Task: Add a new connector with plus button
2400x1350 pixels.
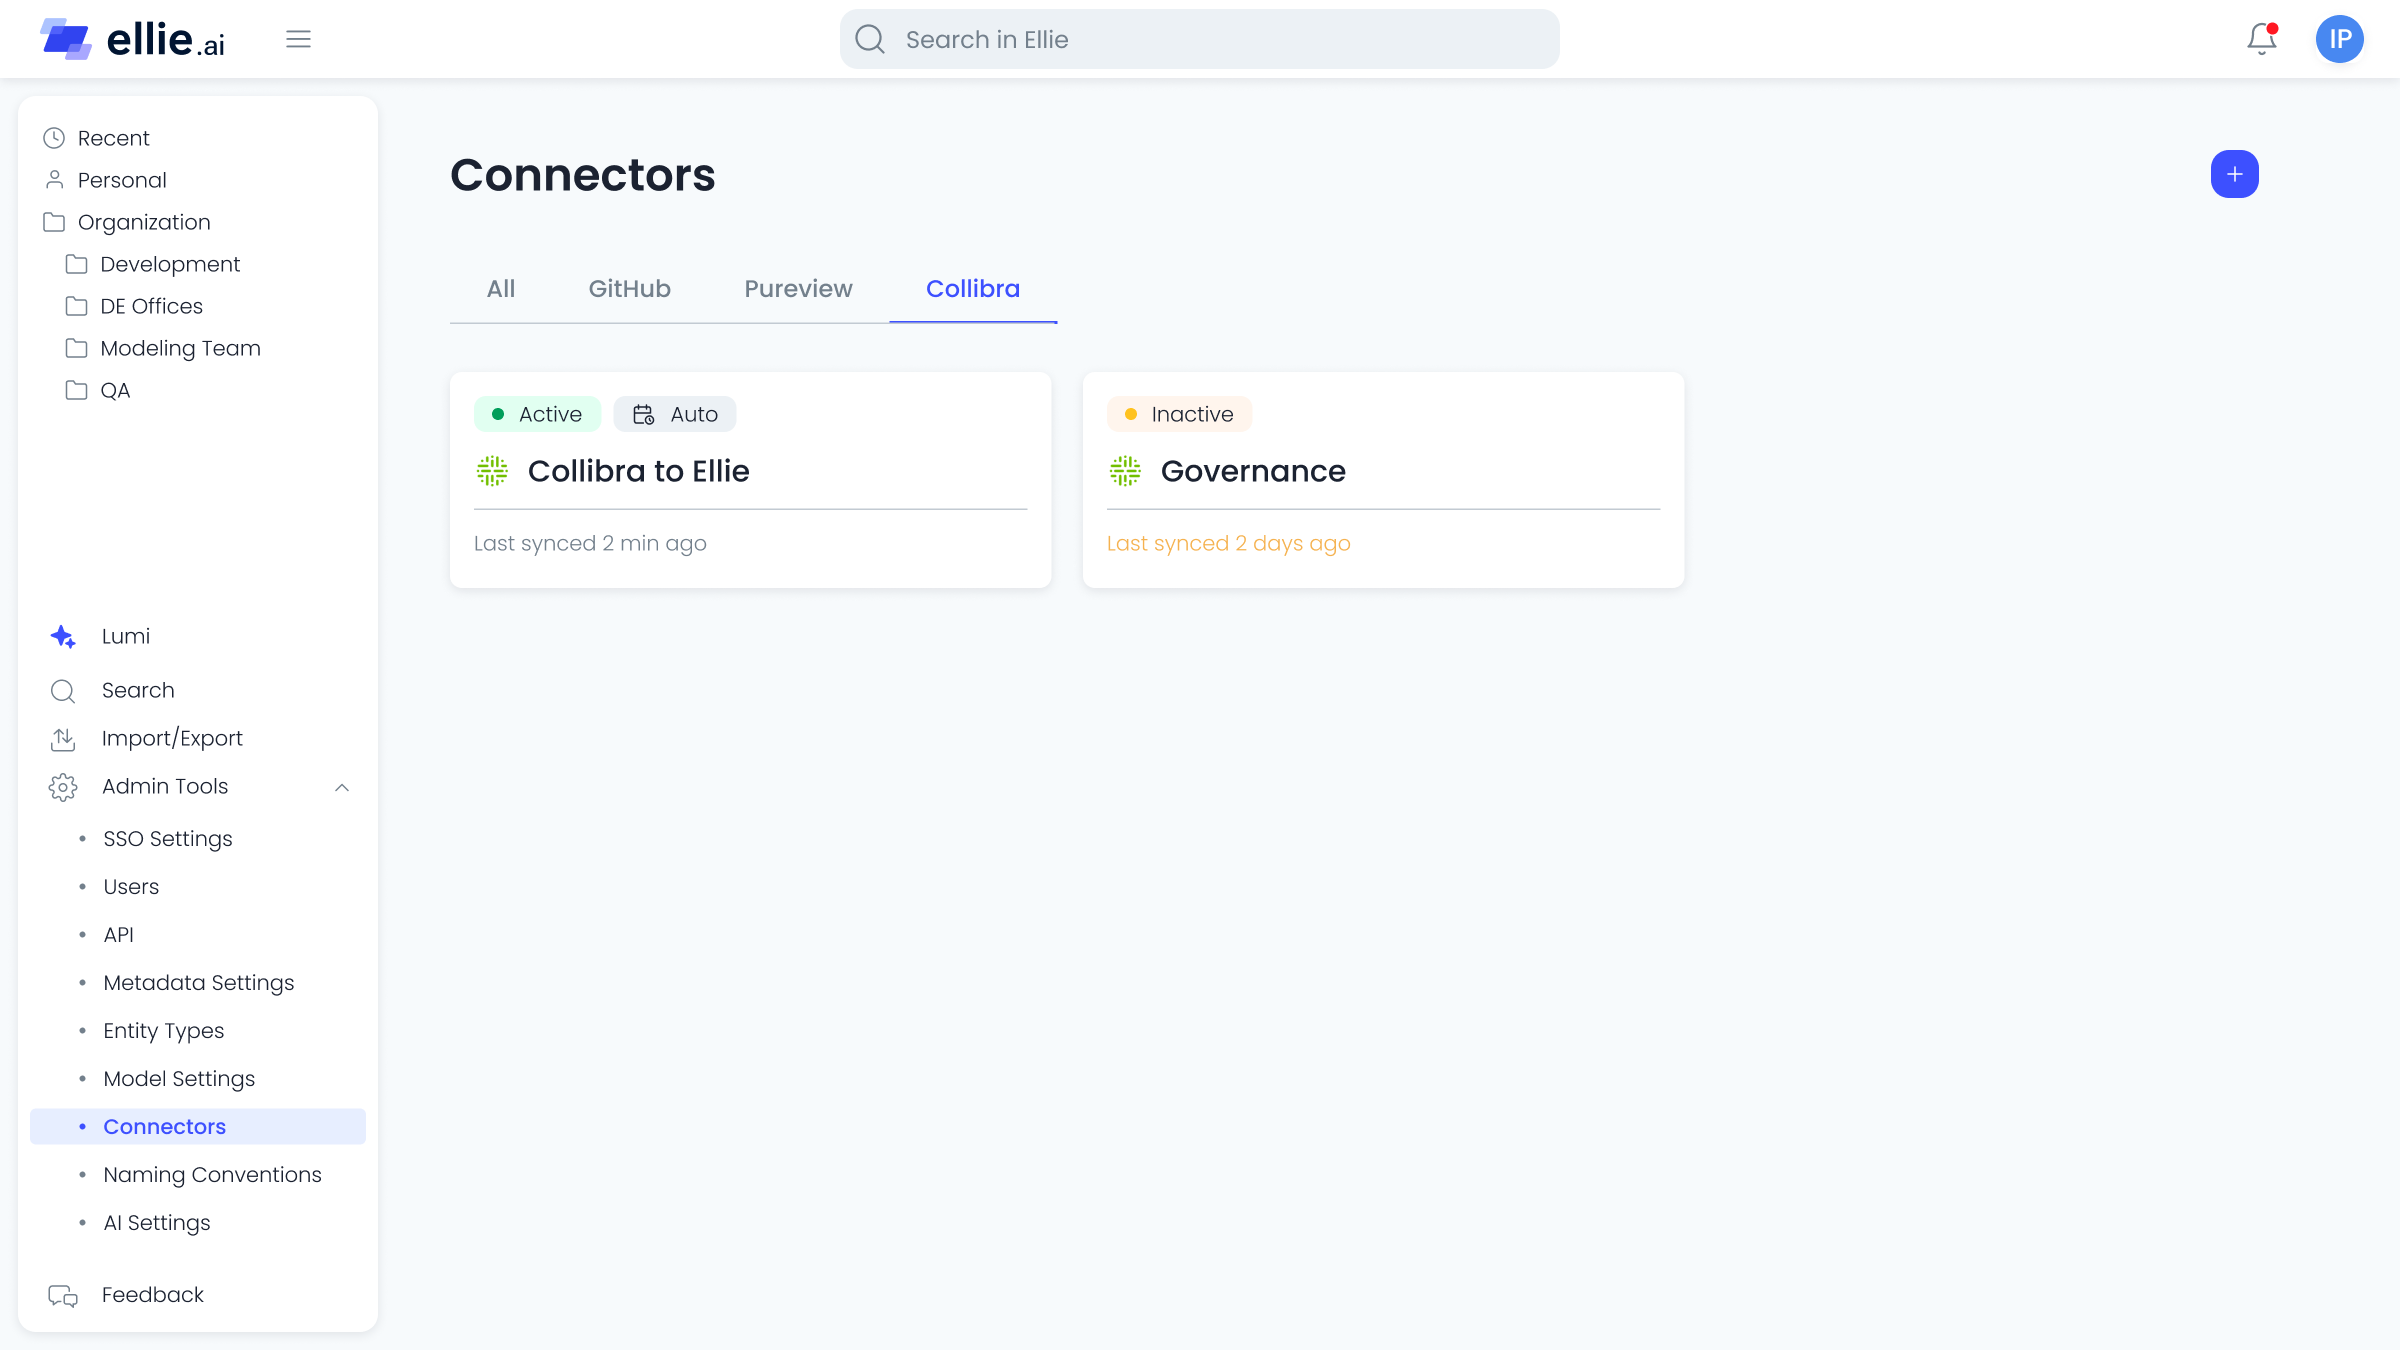Action: click(2234, 174)
